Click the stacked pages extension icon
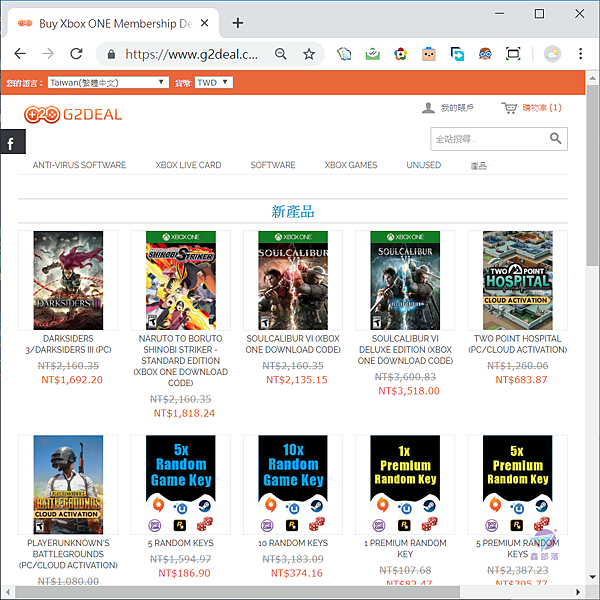 344,54
